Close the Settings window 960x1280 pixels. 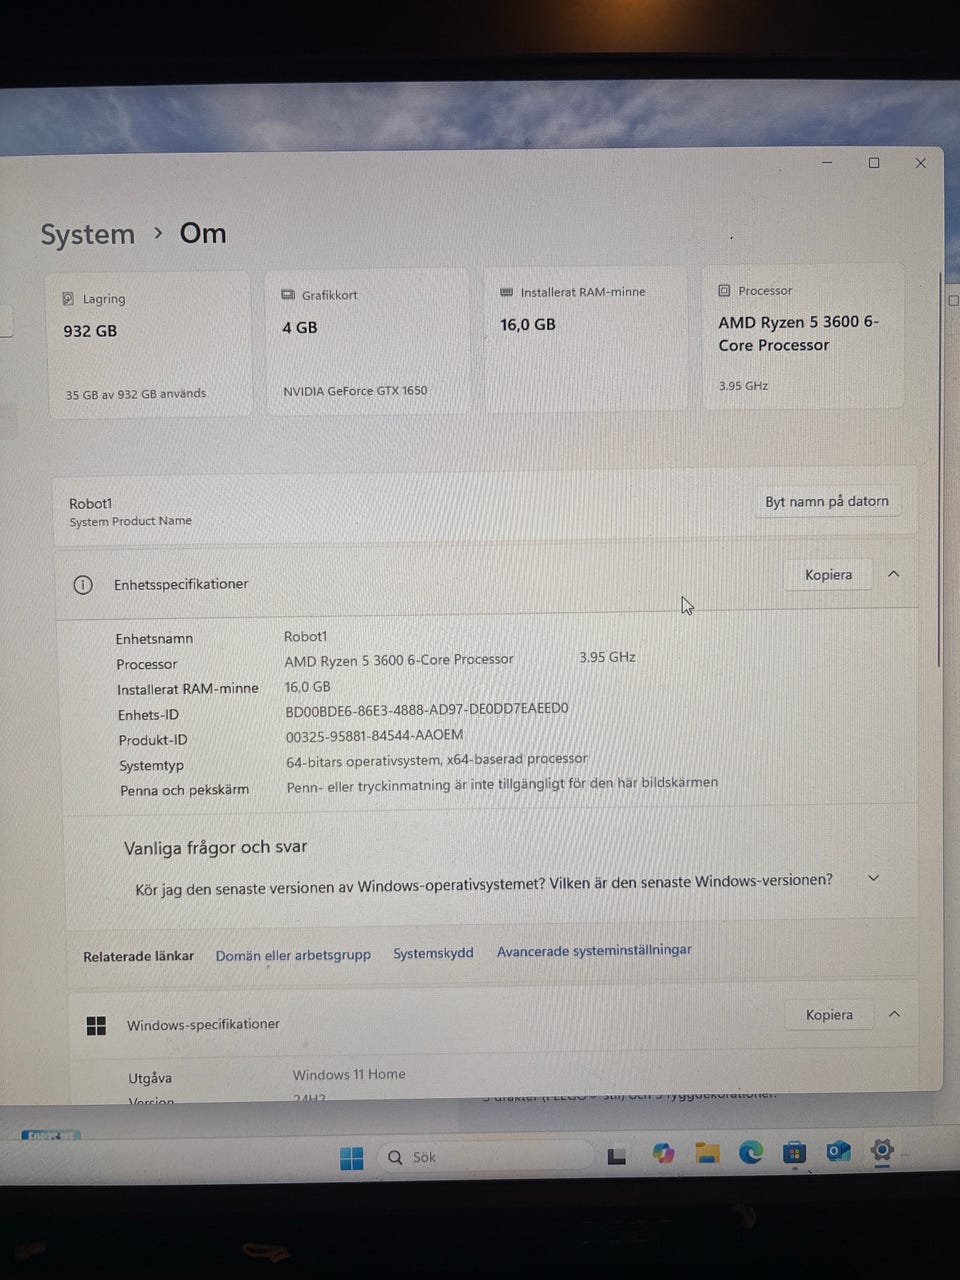point(921,163)
